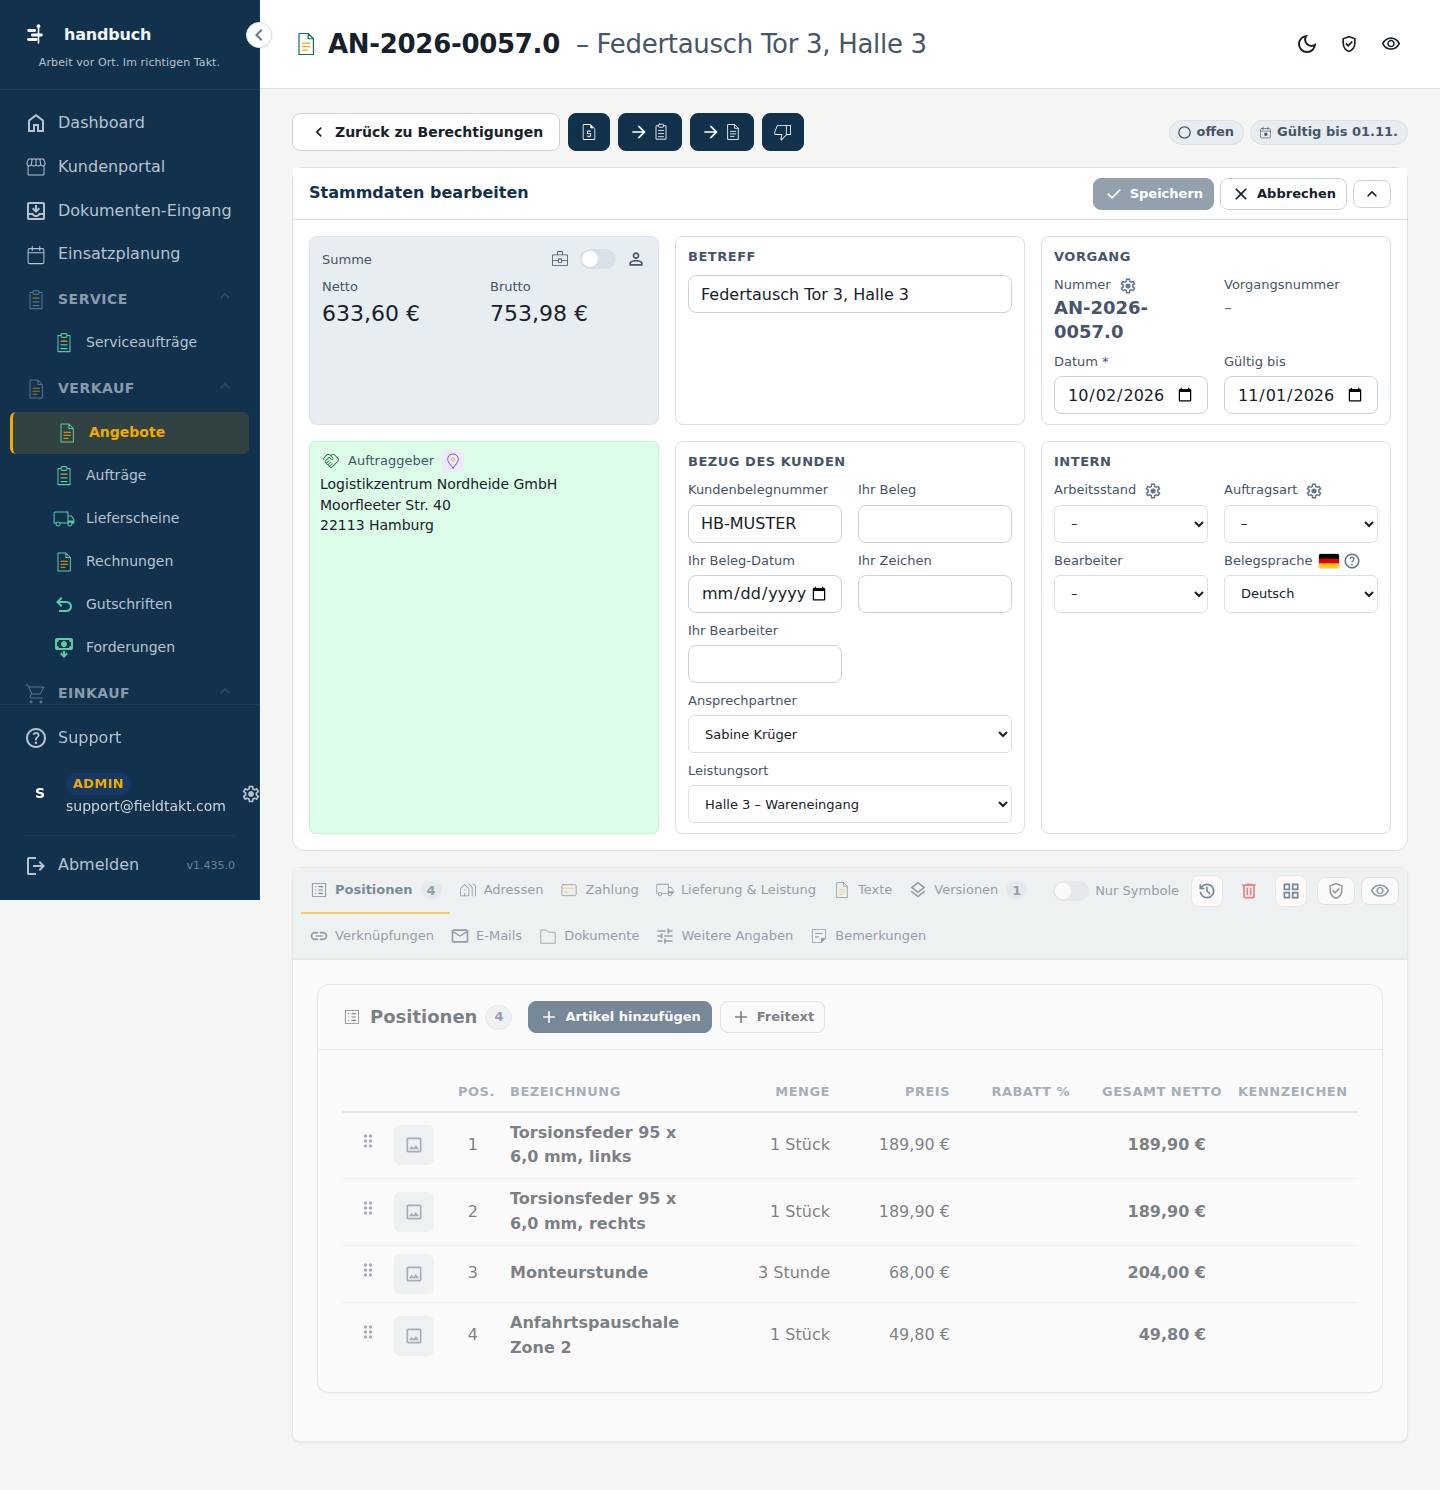Click the drag handle of Anfahrtspauschale Zone 2

click(368, 1332)
